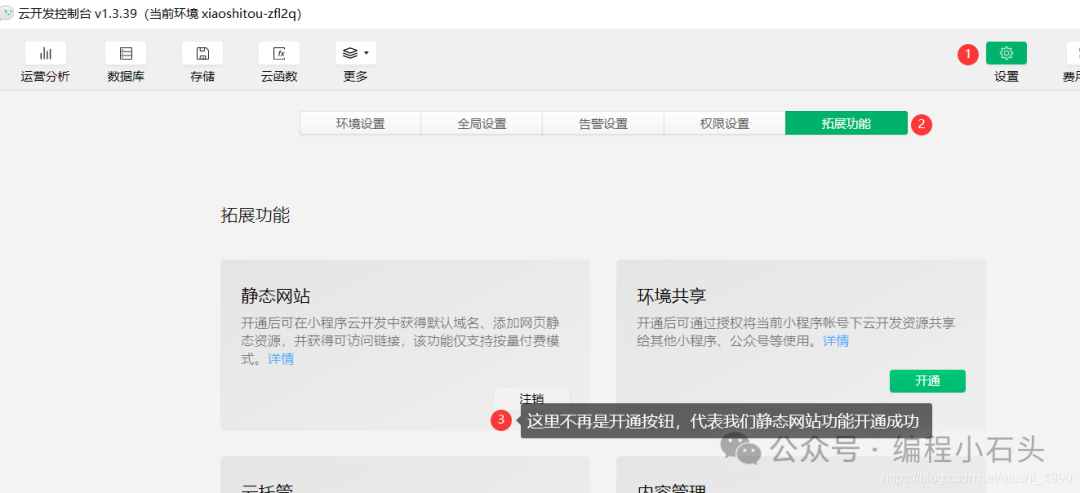Click the 云函数 label text
This screenshot has width=1080, height=493.
[x=279, y=77]
